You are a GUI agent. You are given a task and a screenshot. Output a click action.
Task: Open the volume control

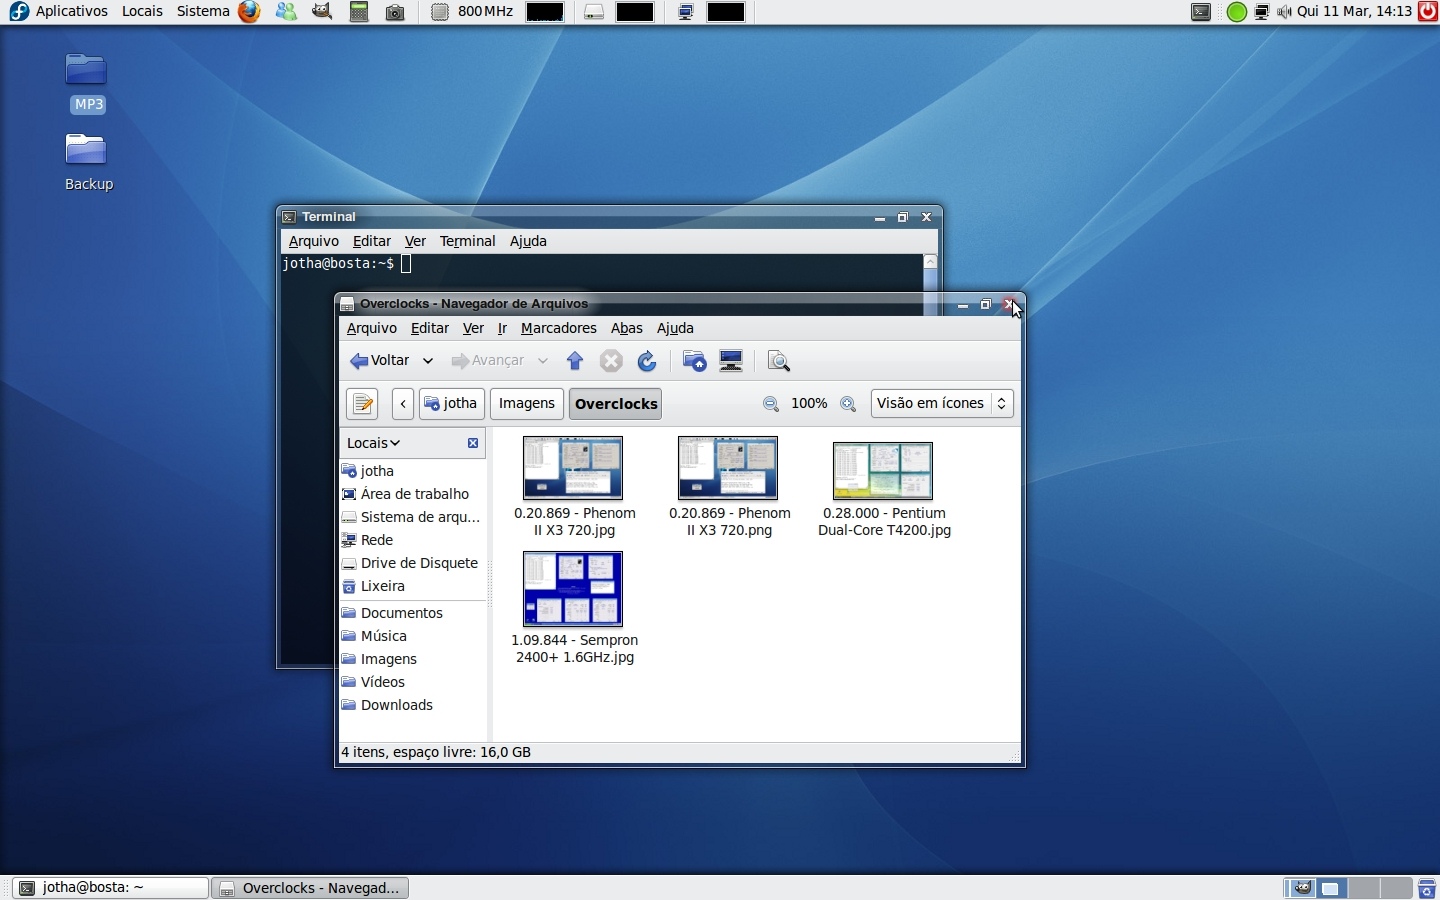[1285, 13]
